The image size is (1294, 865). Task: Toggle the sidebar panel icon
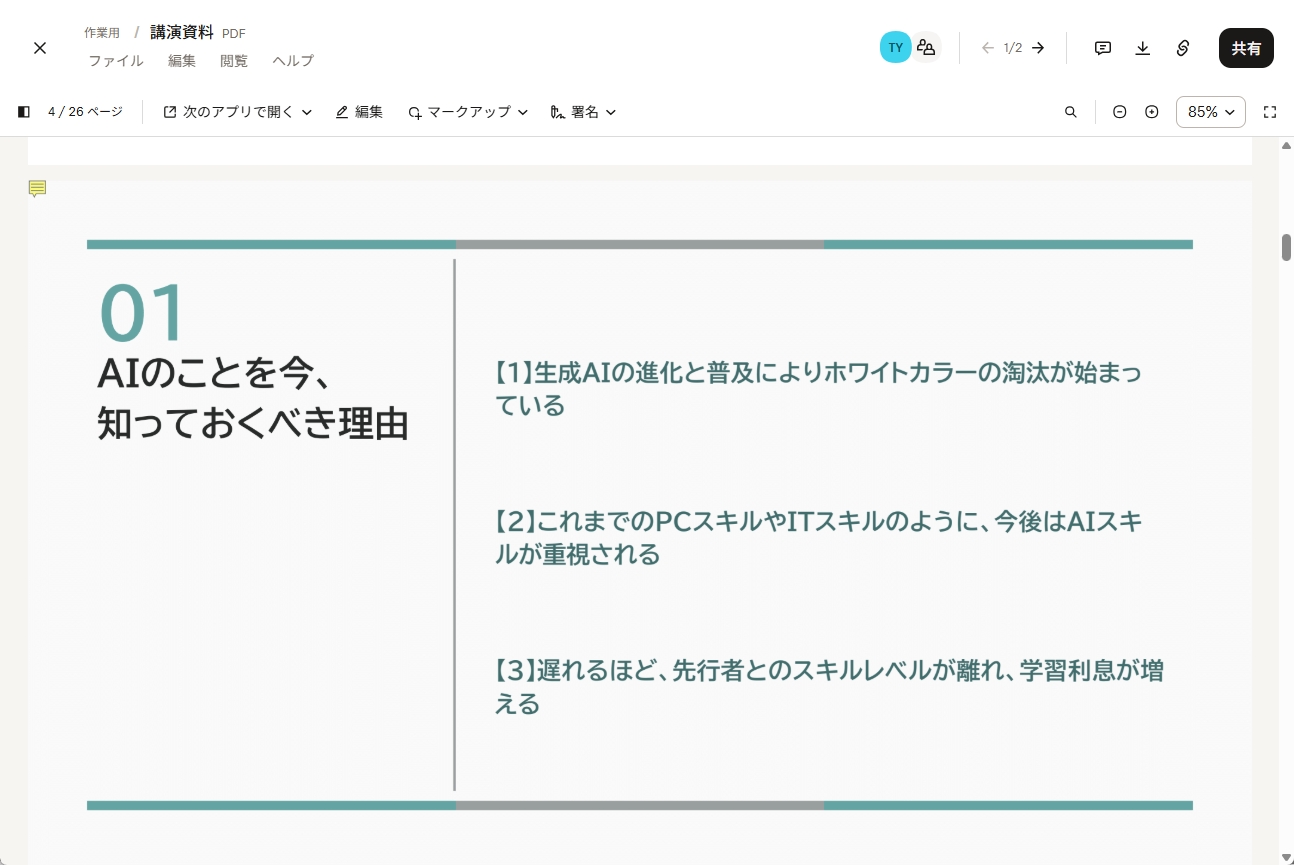[x=24, y=112]
